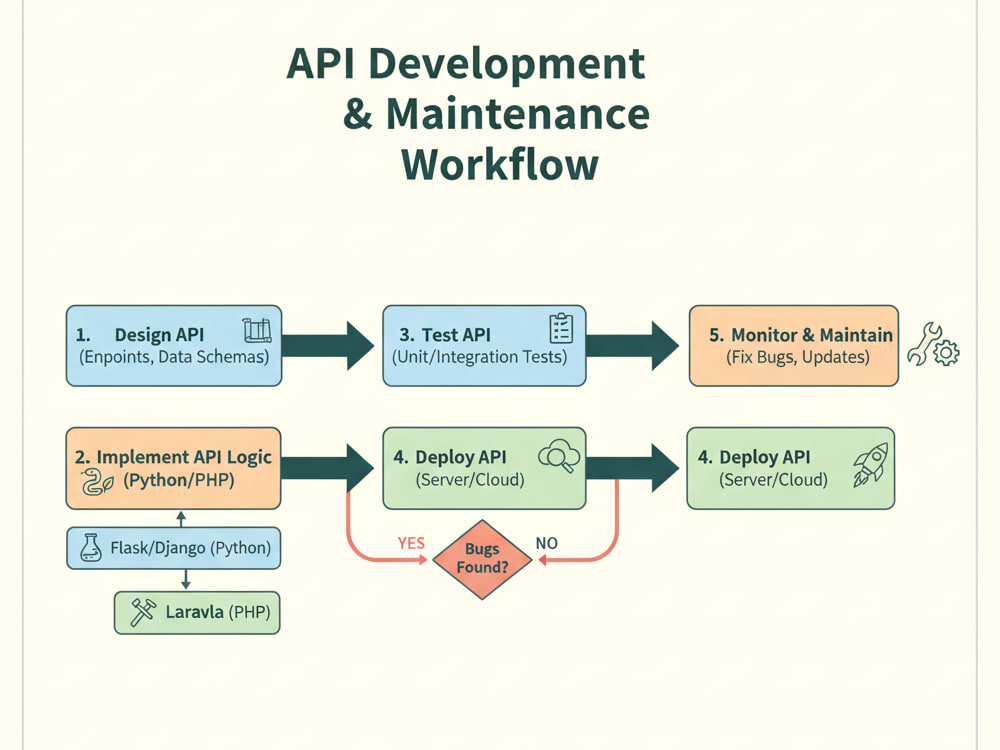Click '3. Test API' heading text
1000x750 pixels.
pos(445,335)
